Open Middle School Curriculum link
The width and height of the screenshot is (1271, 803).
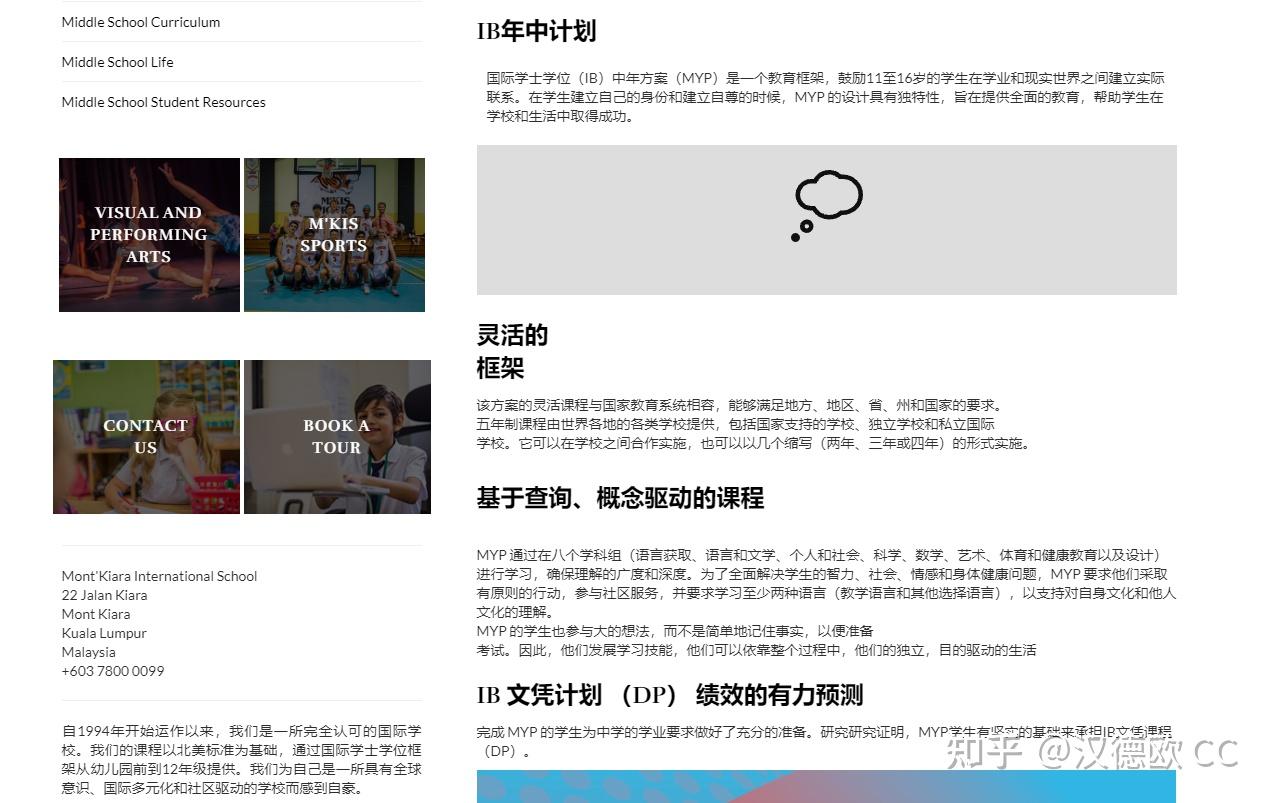click(141, 22)
